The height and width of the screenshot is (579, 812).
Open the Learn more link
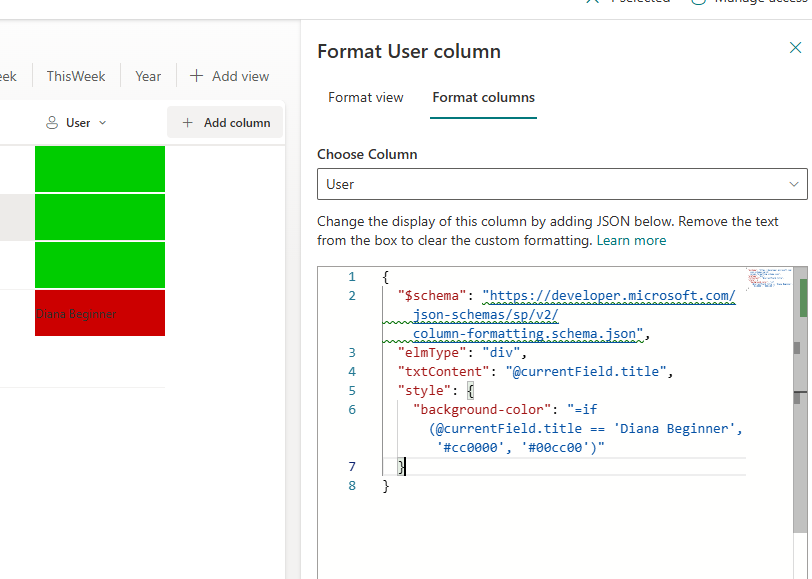[631, 240]
